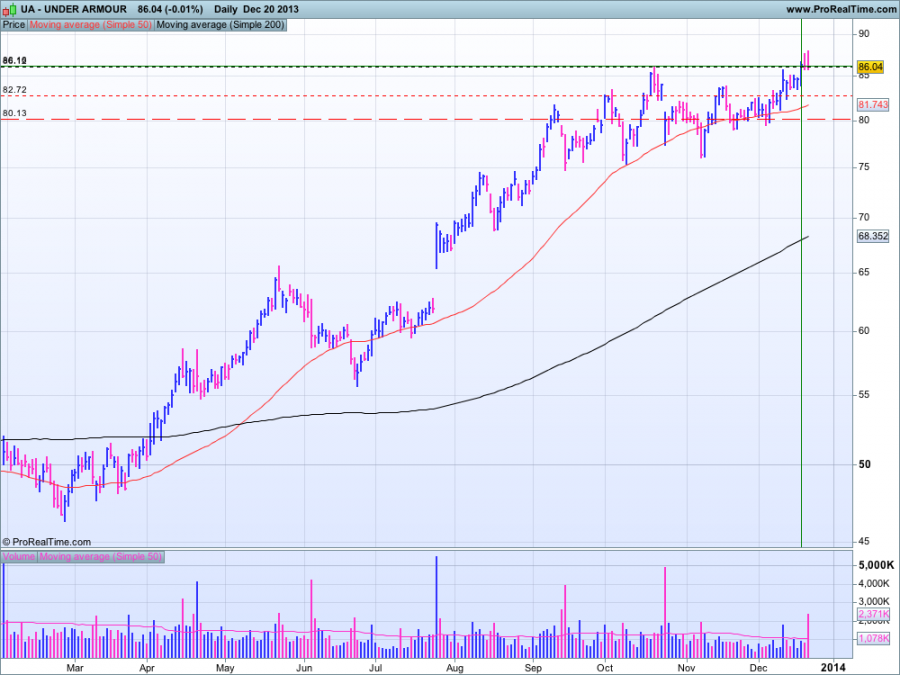Click the Jul month label on time axis
The image size is (900, 675).
pos(375,668)
